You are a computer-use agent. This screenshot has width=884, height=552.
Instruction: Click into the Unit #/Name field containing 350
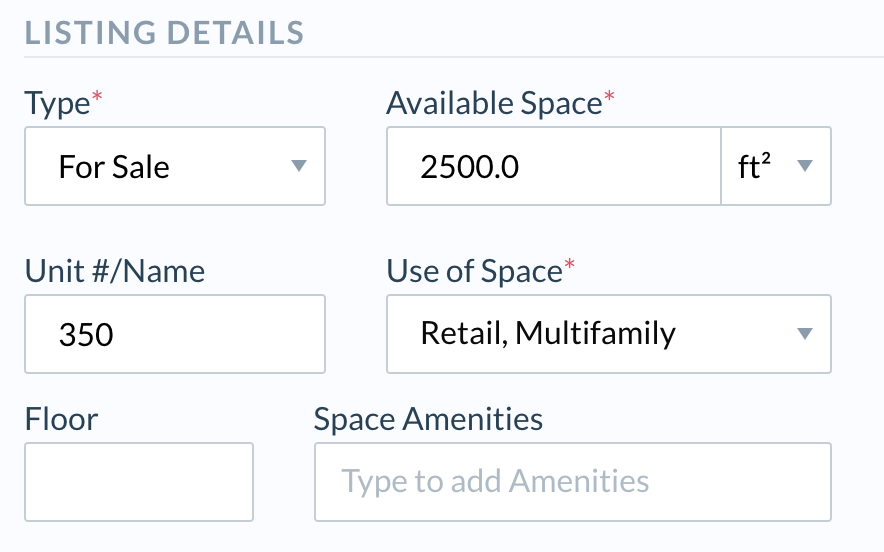coord(175,334)
